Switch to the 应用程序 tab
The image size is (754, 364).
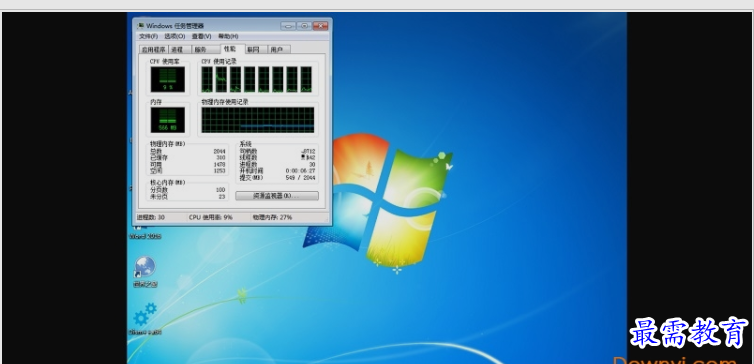point(153,50)
